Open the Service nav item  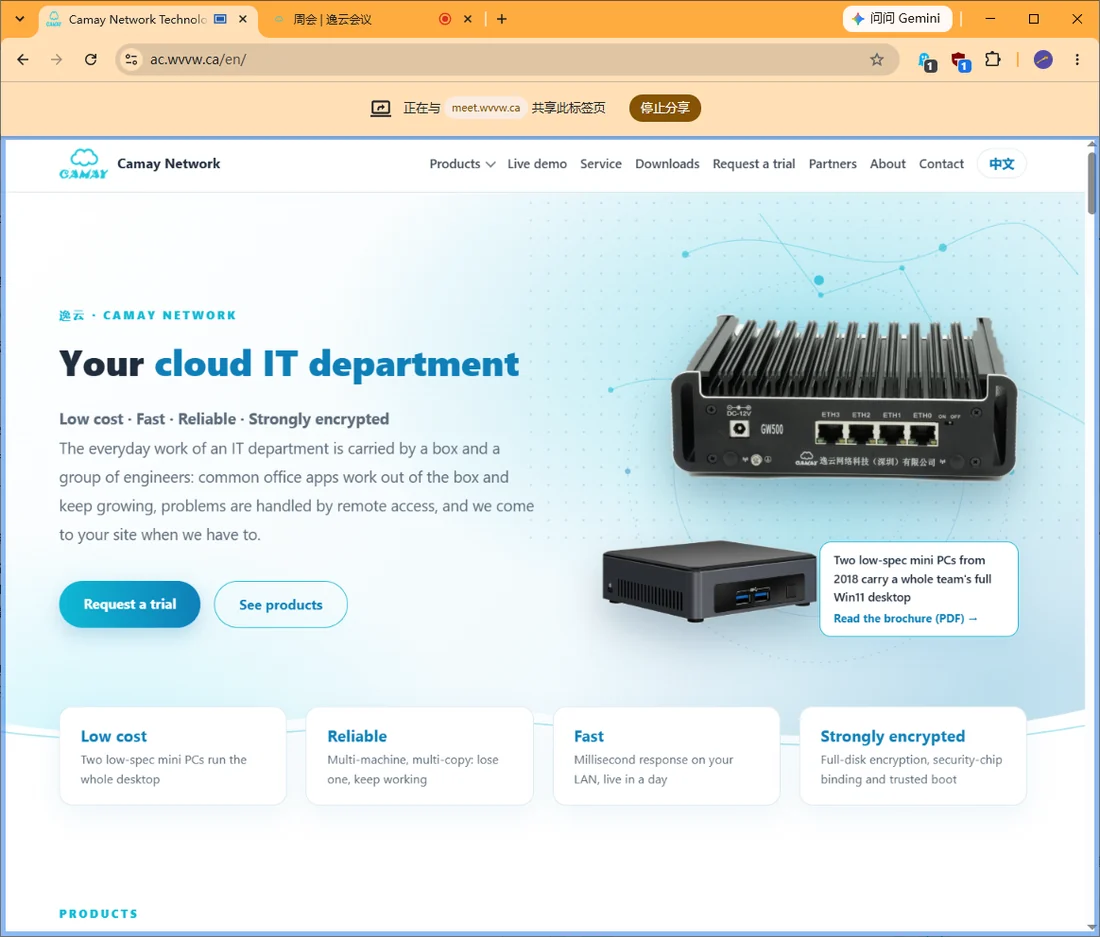pos(601,164)
